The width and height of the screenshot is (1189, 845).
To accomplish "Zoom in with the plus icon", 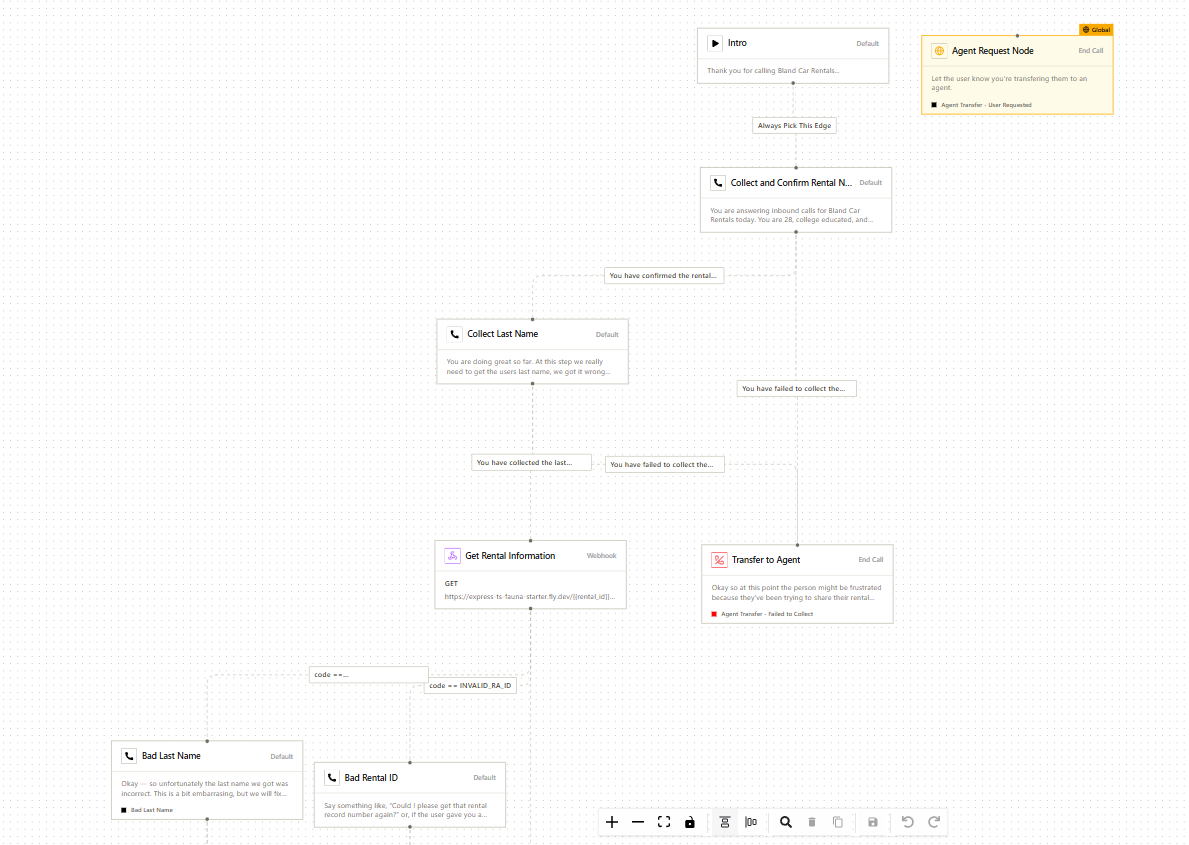I will click(612, 822).
